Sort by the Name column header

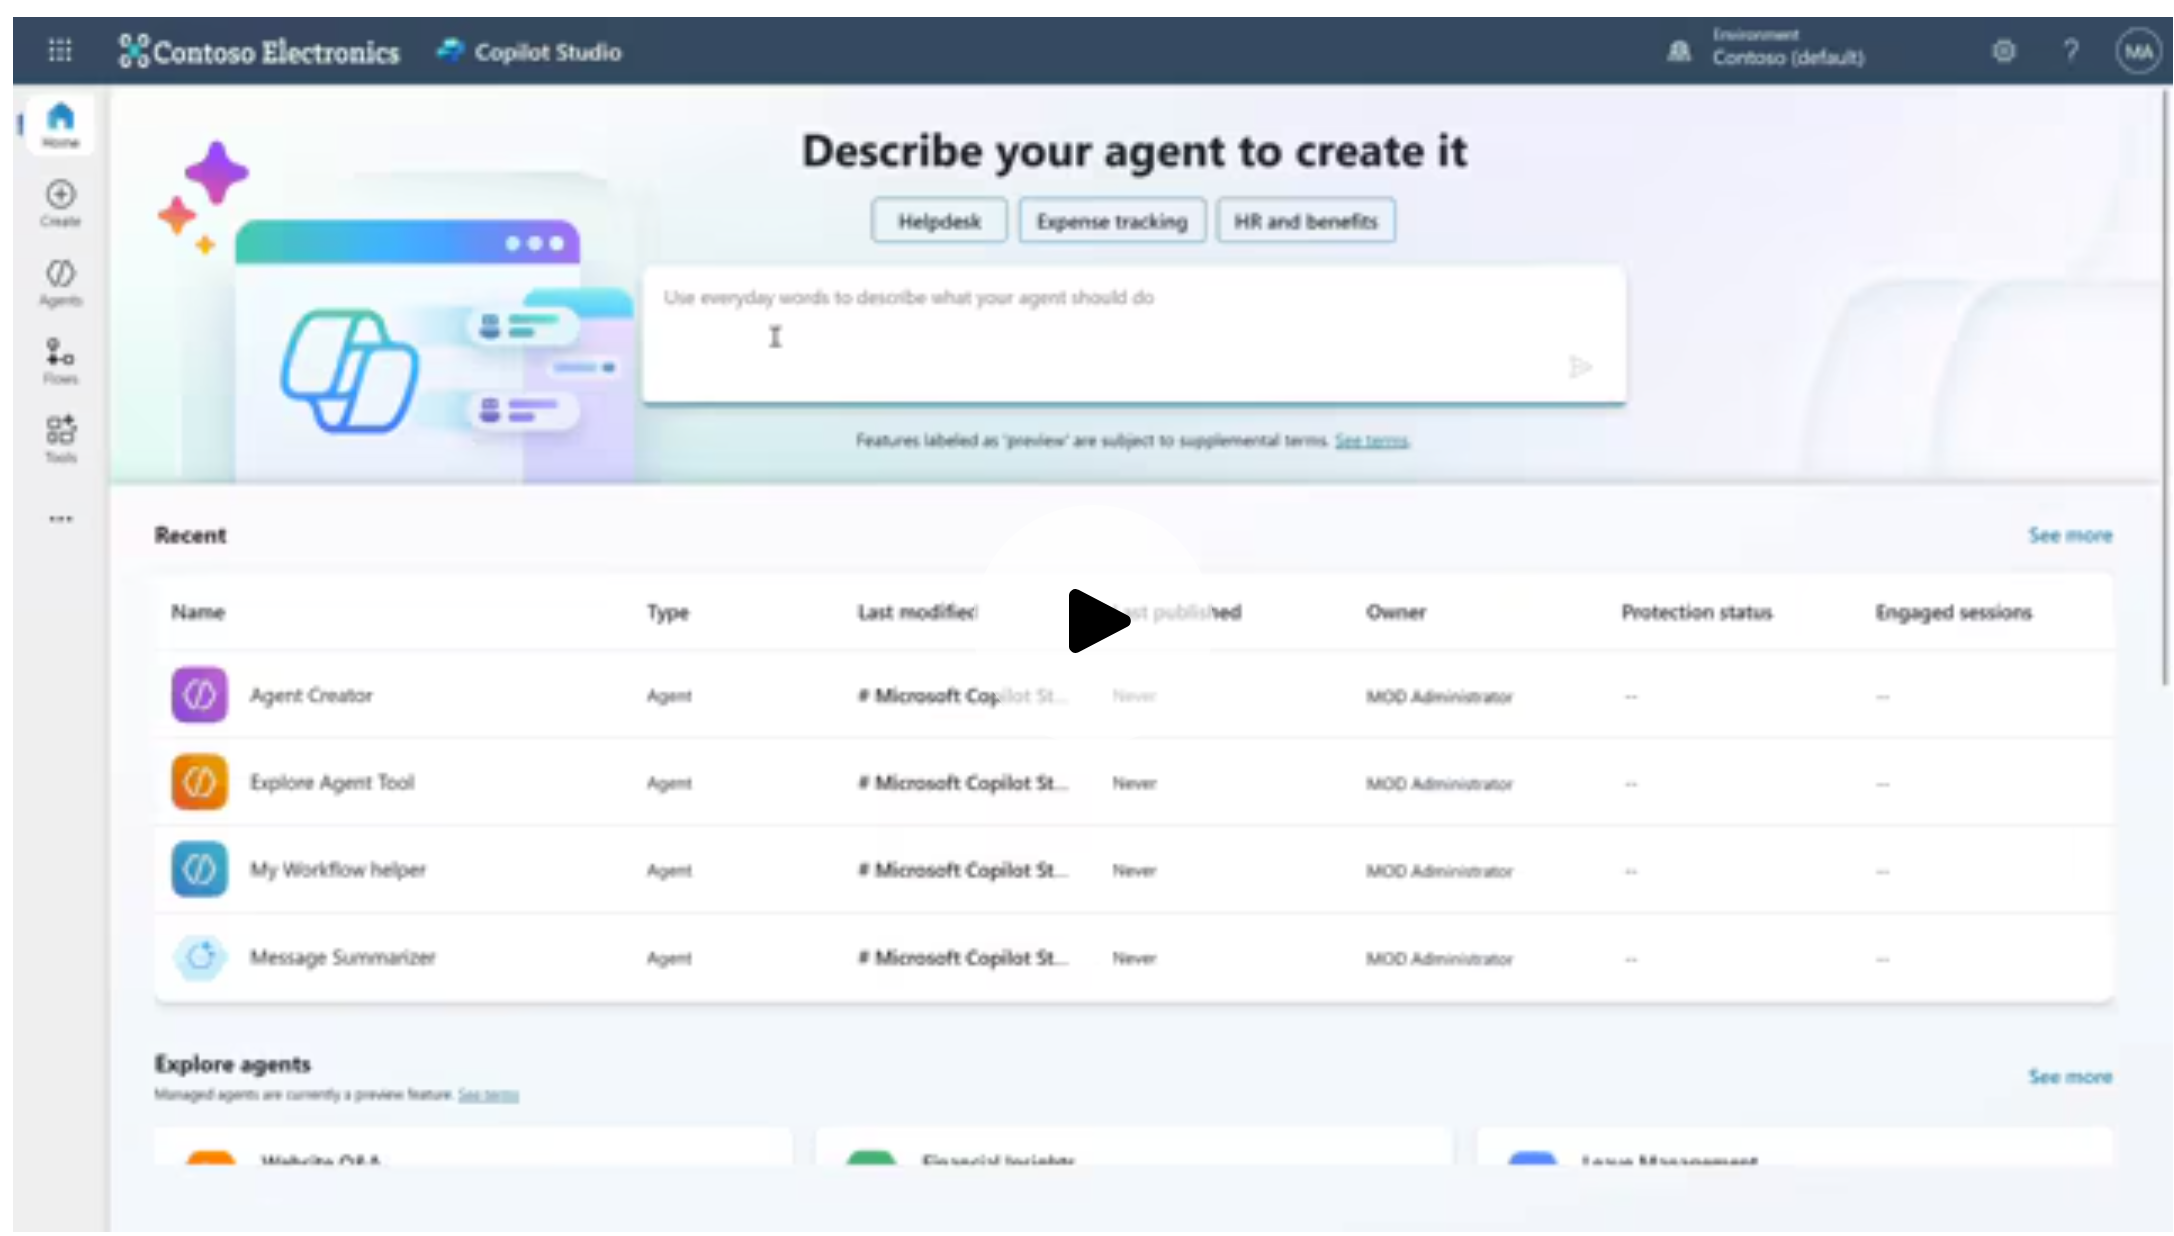tap(198, 612)
